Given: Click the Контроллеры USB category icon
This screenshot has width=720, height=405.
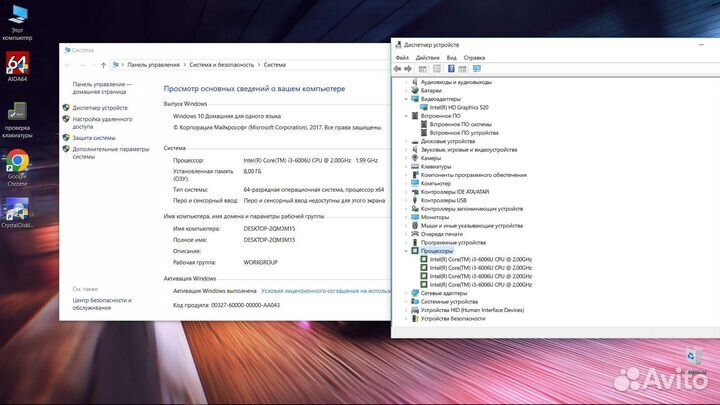Looking at the screenshot, I should click(x=415, y=200).
